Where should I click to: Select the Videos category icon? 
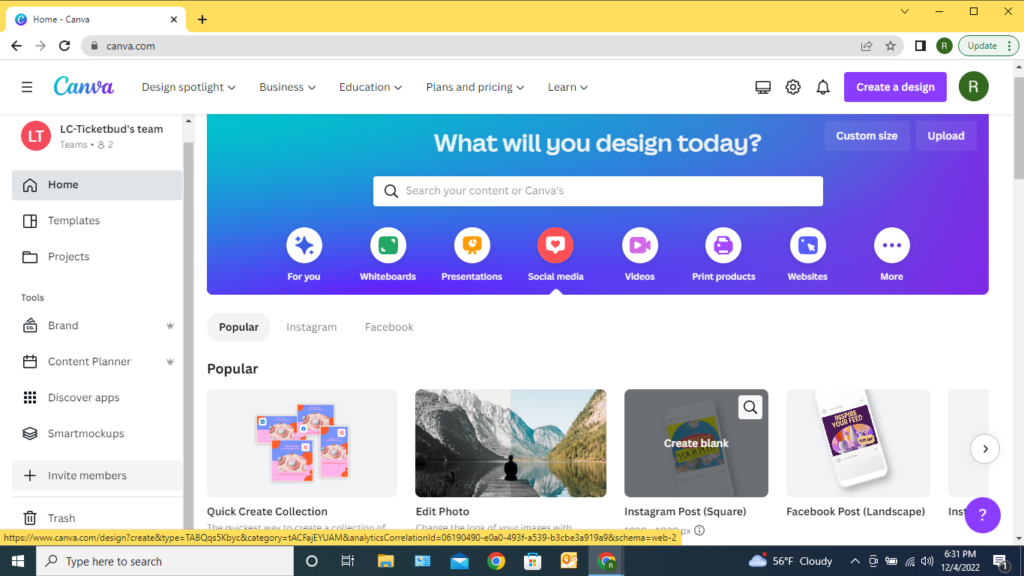click(640, 246)
